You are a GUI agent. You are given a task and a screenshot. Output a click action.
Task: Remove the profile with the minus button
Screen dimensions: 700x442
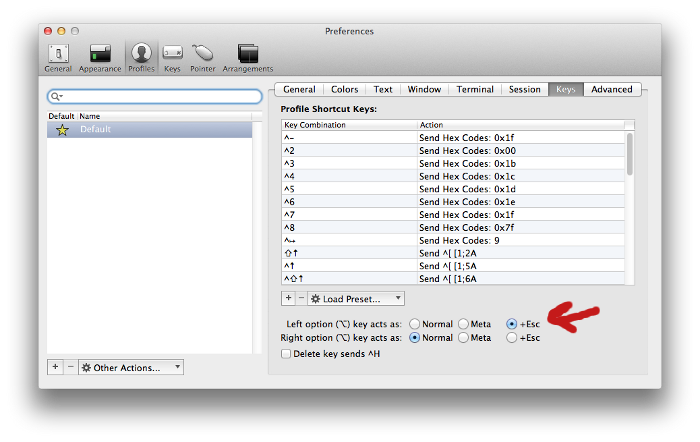(71, 367)
